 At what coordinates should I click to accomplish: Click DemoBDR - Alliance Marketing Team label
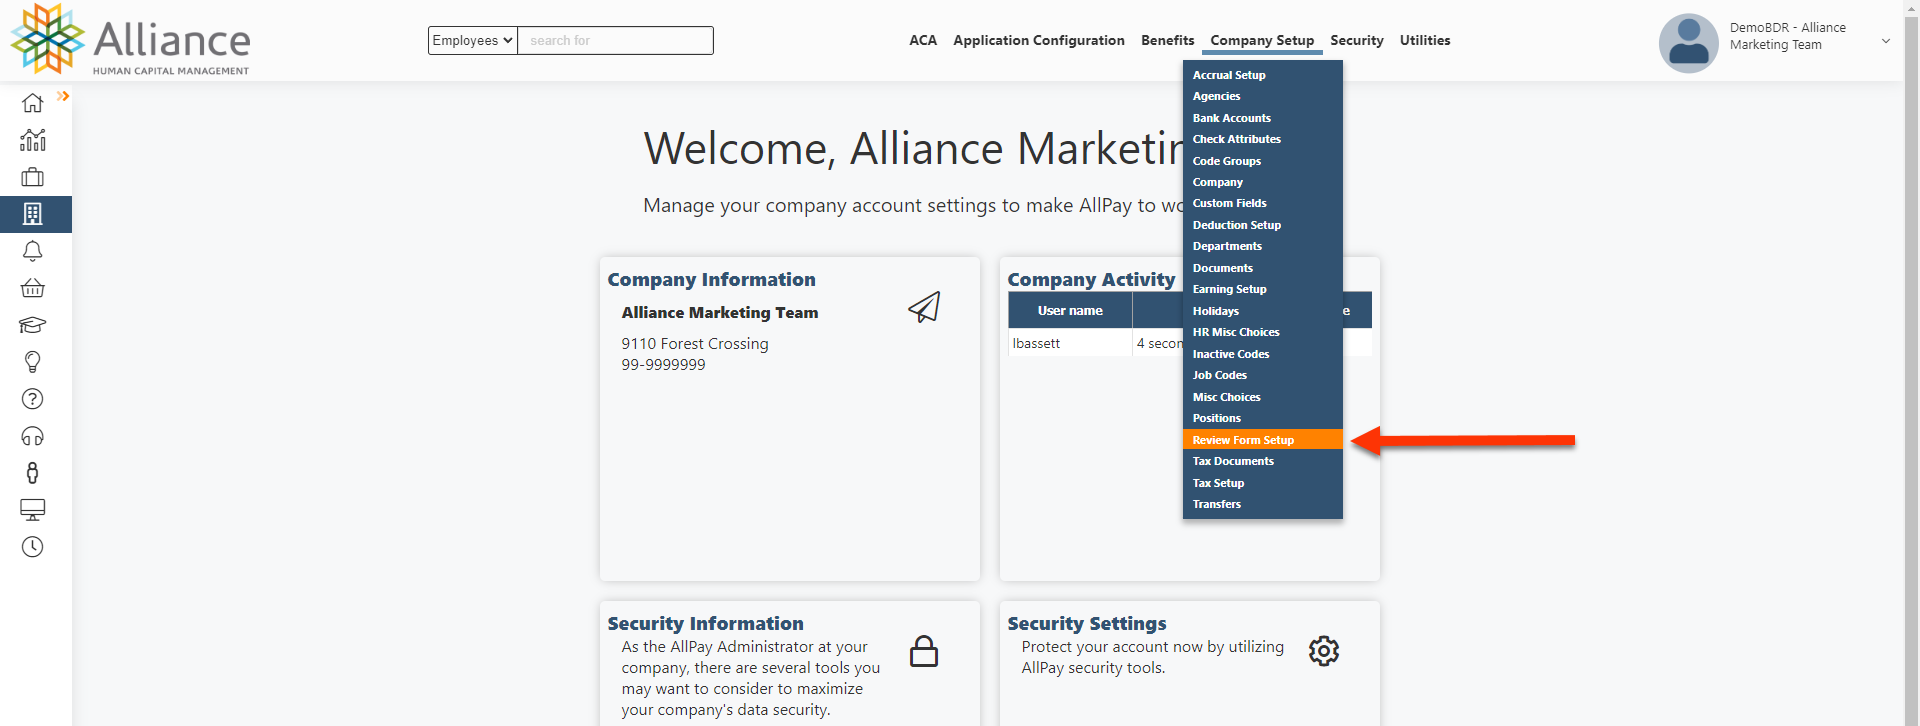(x=1788, y=36)
